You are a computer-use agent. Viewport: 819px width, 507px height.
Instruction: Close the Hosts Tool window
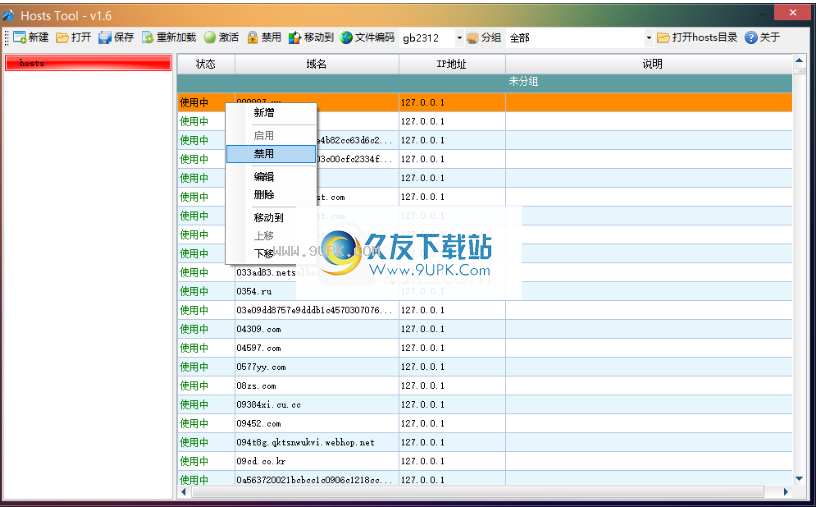point(792,13)
